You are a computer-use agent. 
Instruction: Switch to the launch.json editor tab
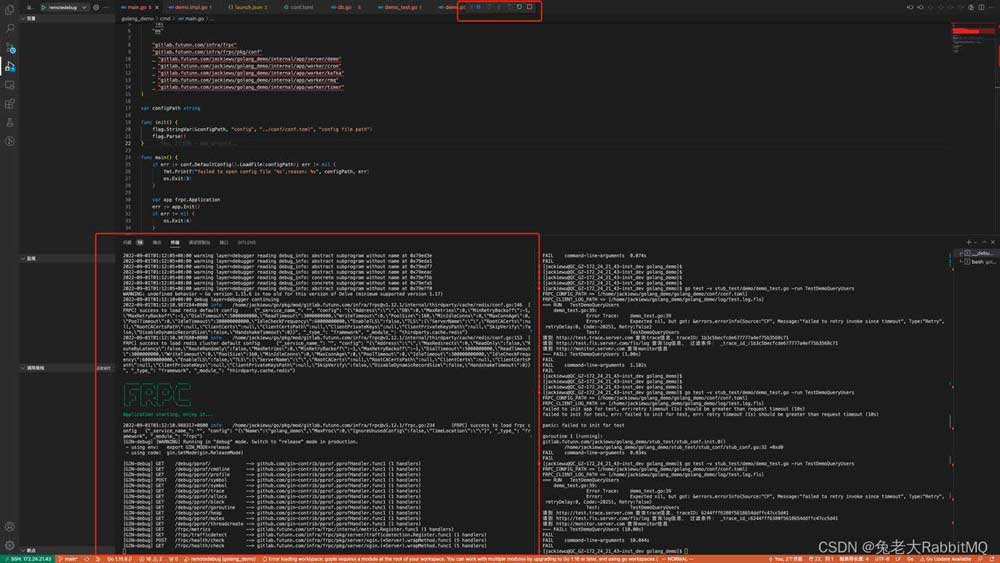[250, 6]
